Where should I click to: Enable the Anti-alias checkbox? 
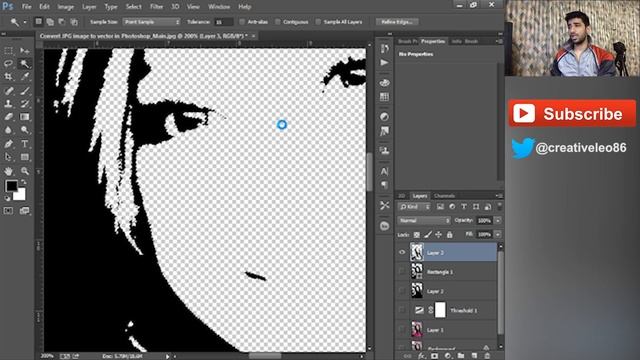[242, 22]
